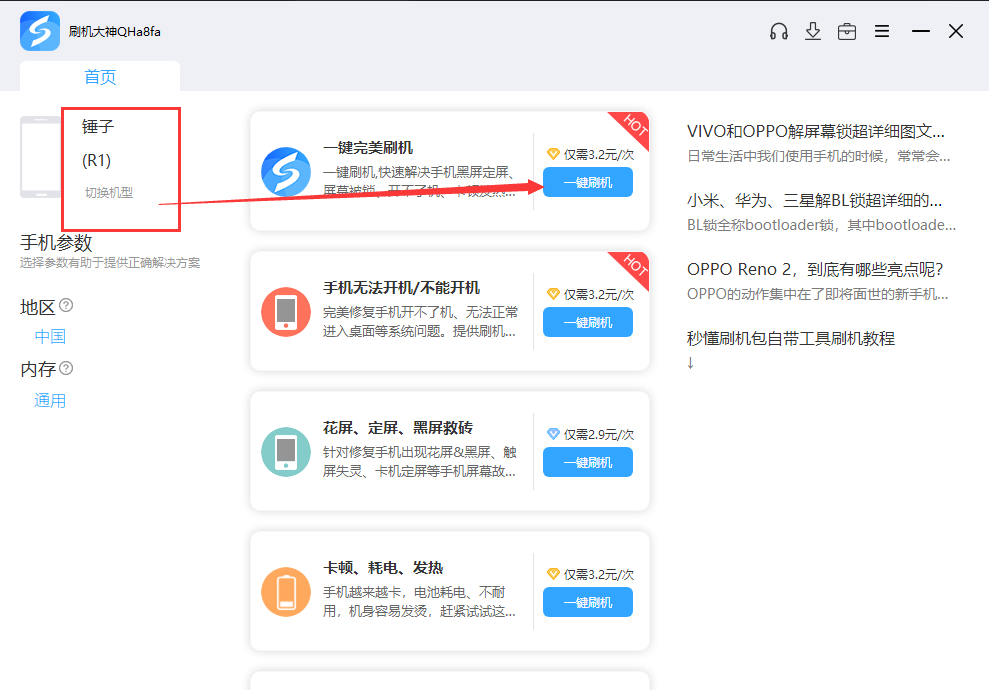Click gold diamond icon in 一键完美刷机 card
Screen dimensions: 989x690
click(x=553, y=154)
